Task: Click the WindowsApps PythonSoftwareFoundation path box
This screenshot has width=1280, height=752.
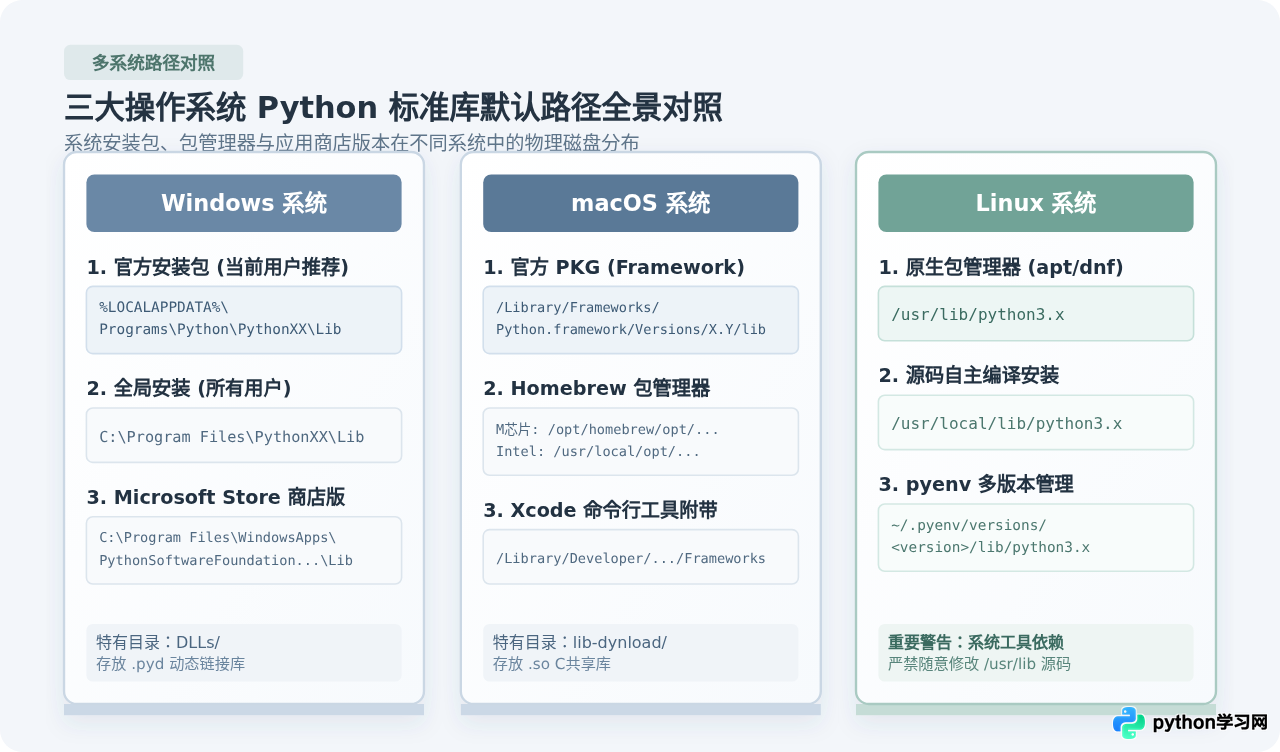Action: click(244, 550)
